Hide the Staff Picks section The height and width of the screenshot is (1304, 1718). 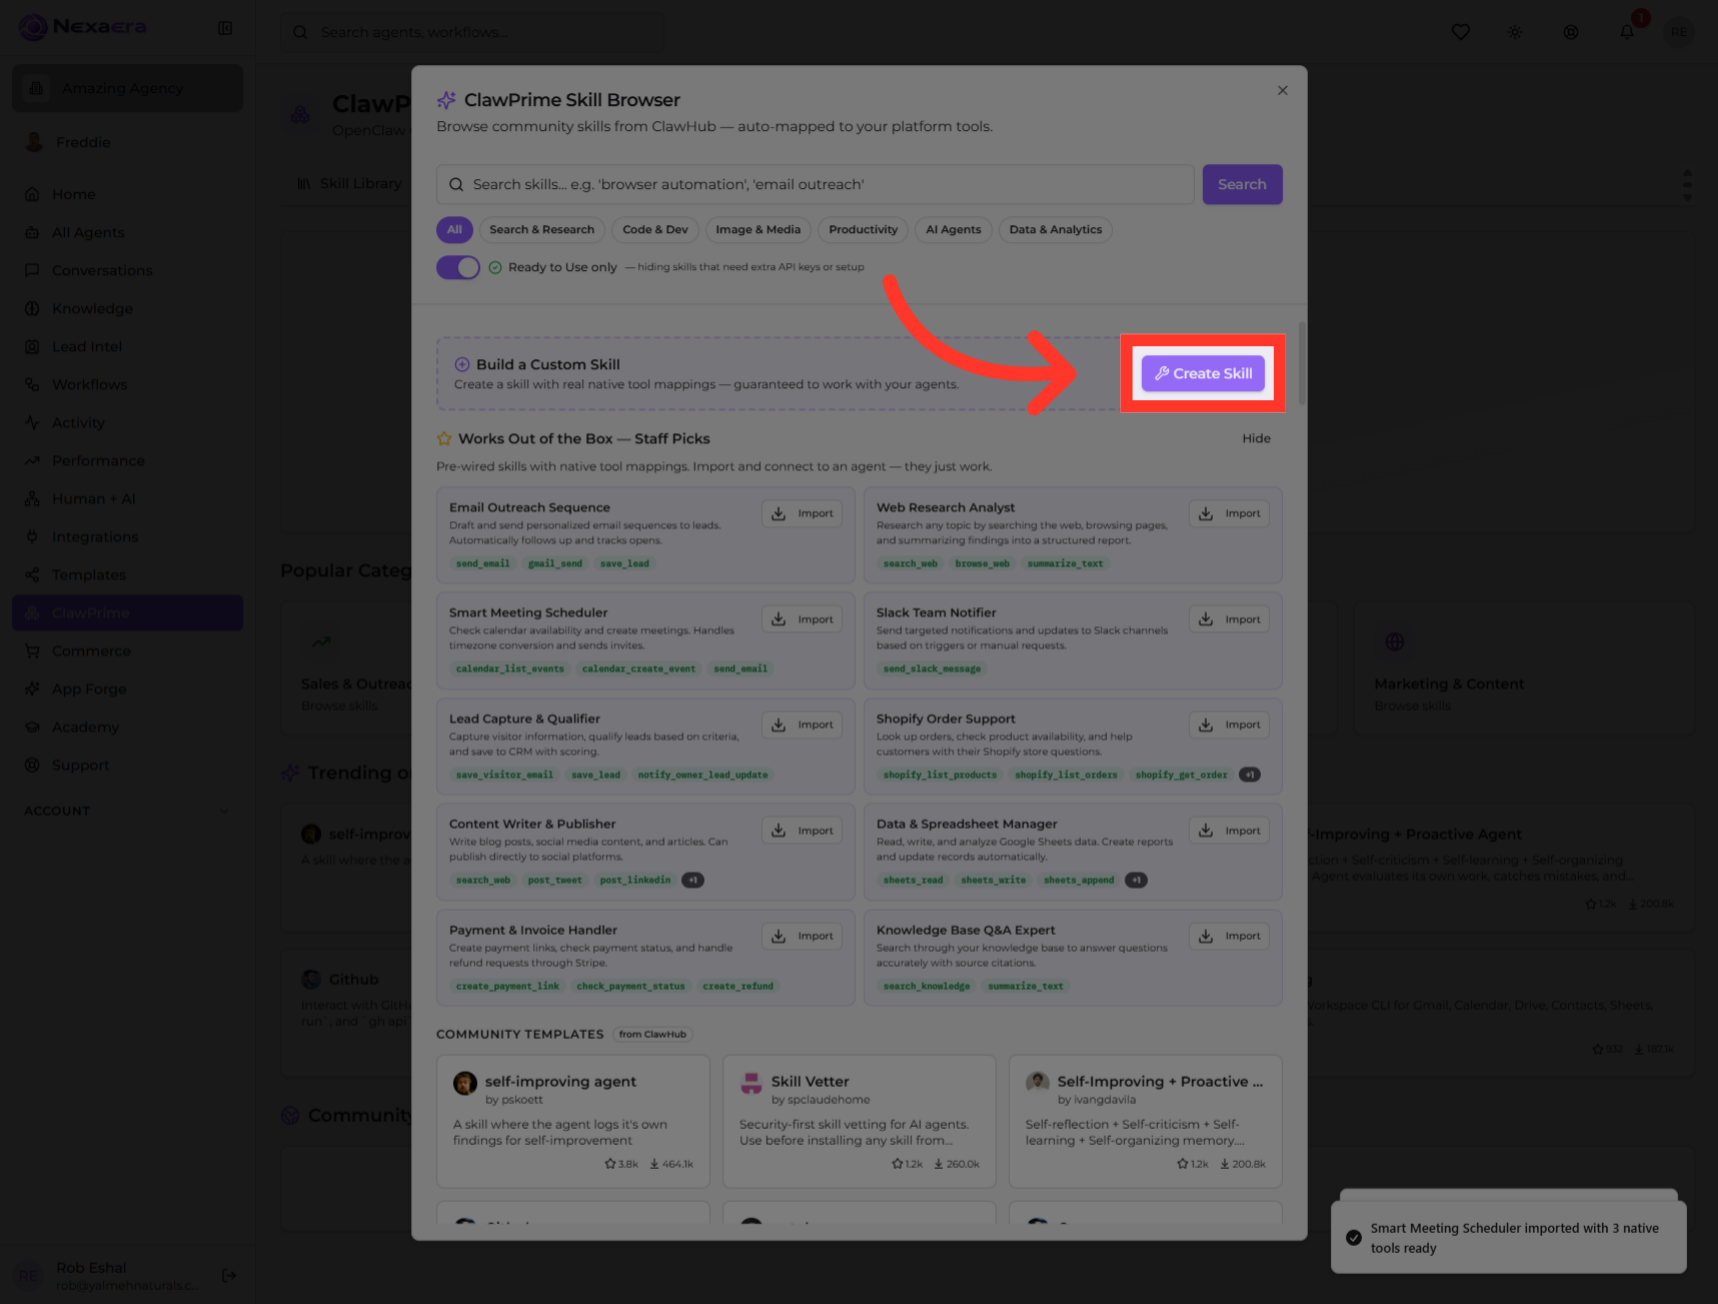click(x=1256, y=438)
